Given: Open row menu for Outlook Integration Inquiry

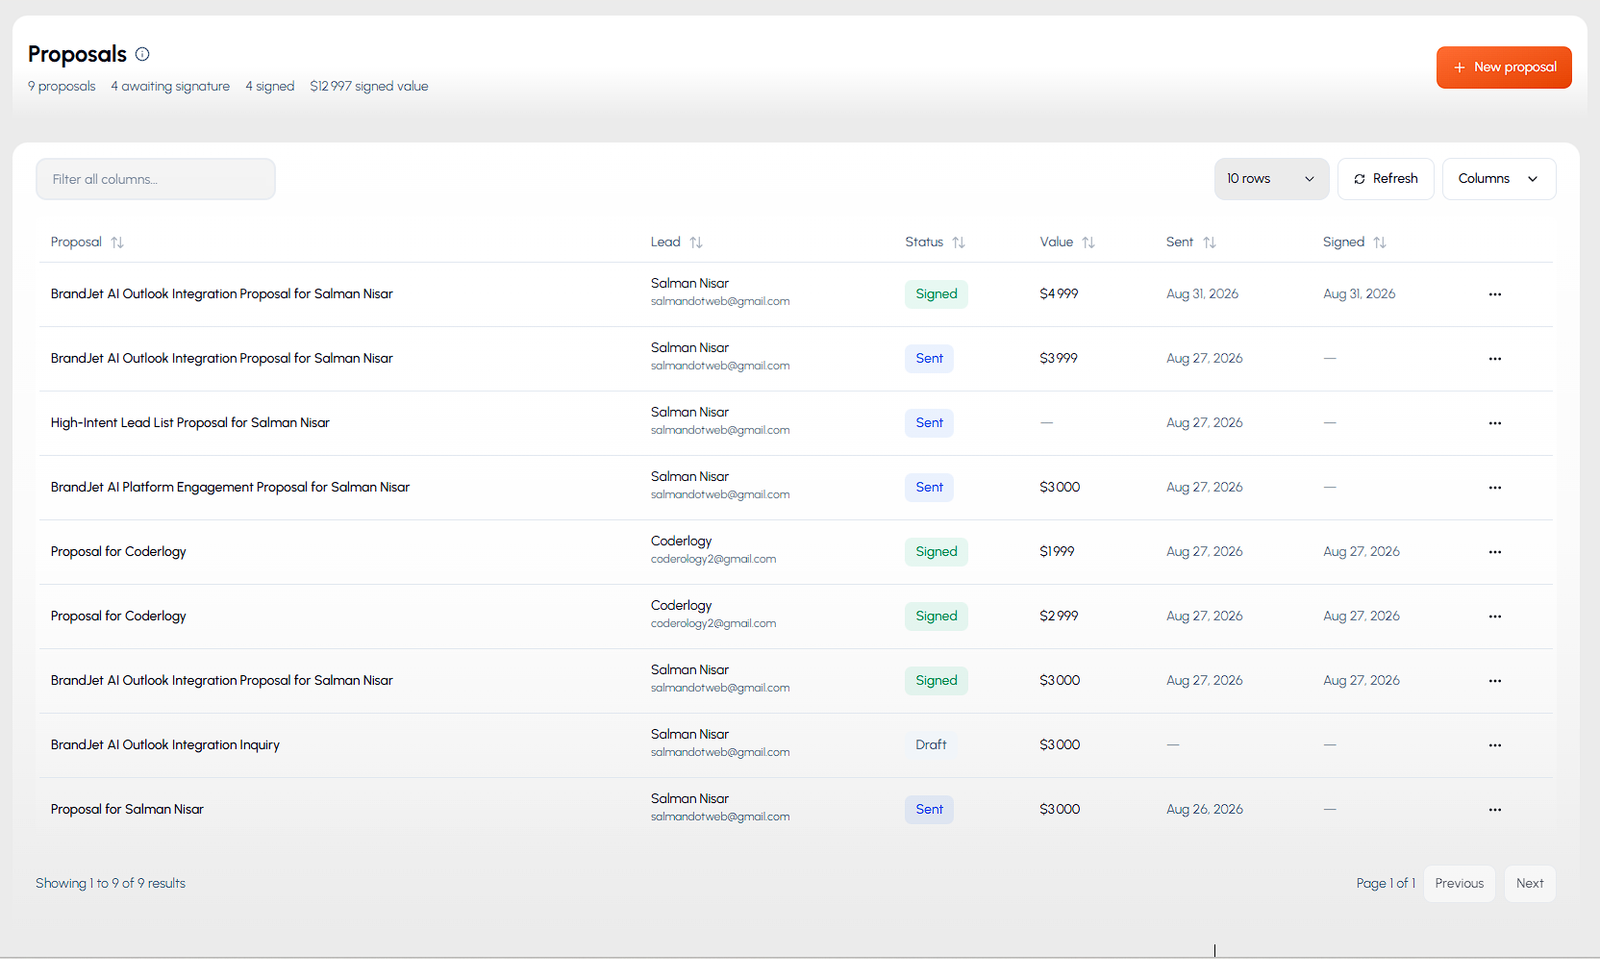Looking at the screenshot, I should pos(1495,745).
